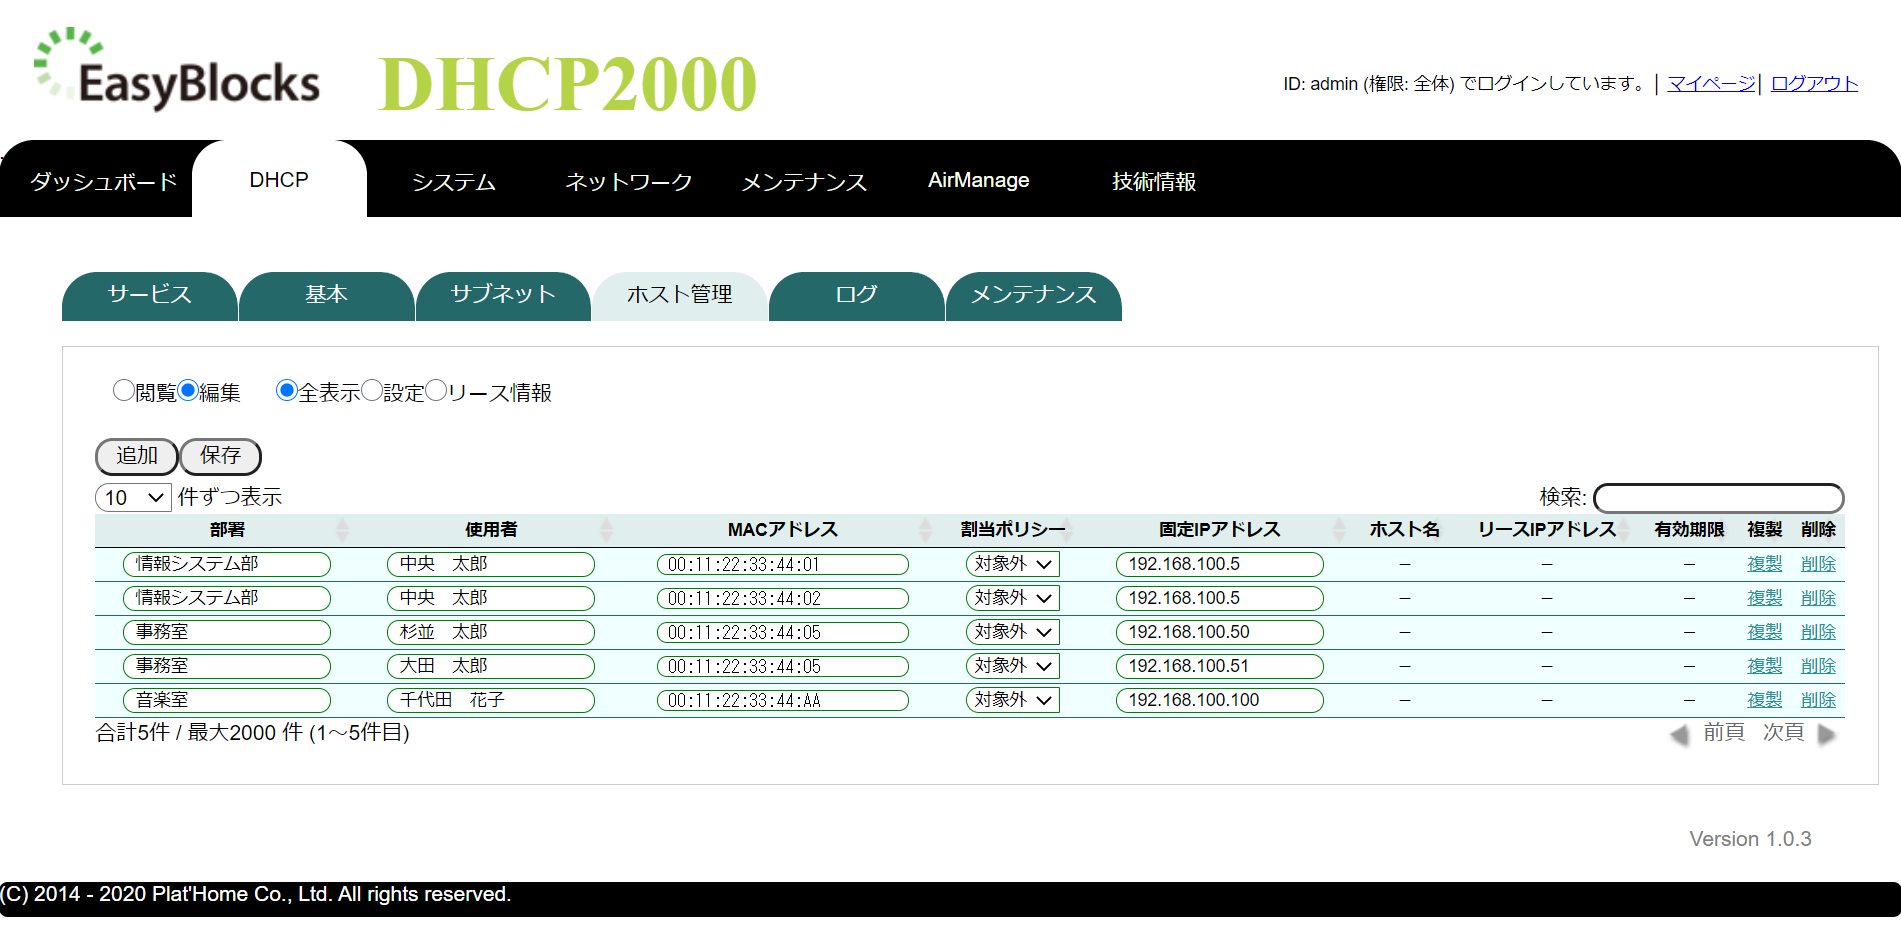Viewport: 1901px width, 935px height.
Task: Open the DHCP main tab
Action: pos(279,180)
